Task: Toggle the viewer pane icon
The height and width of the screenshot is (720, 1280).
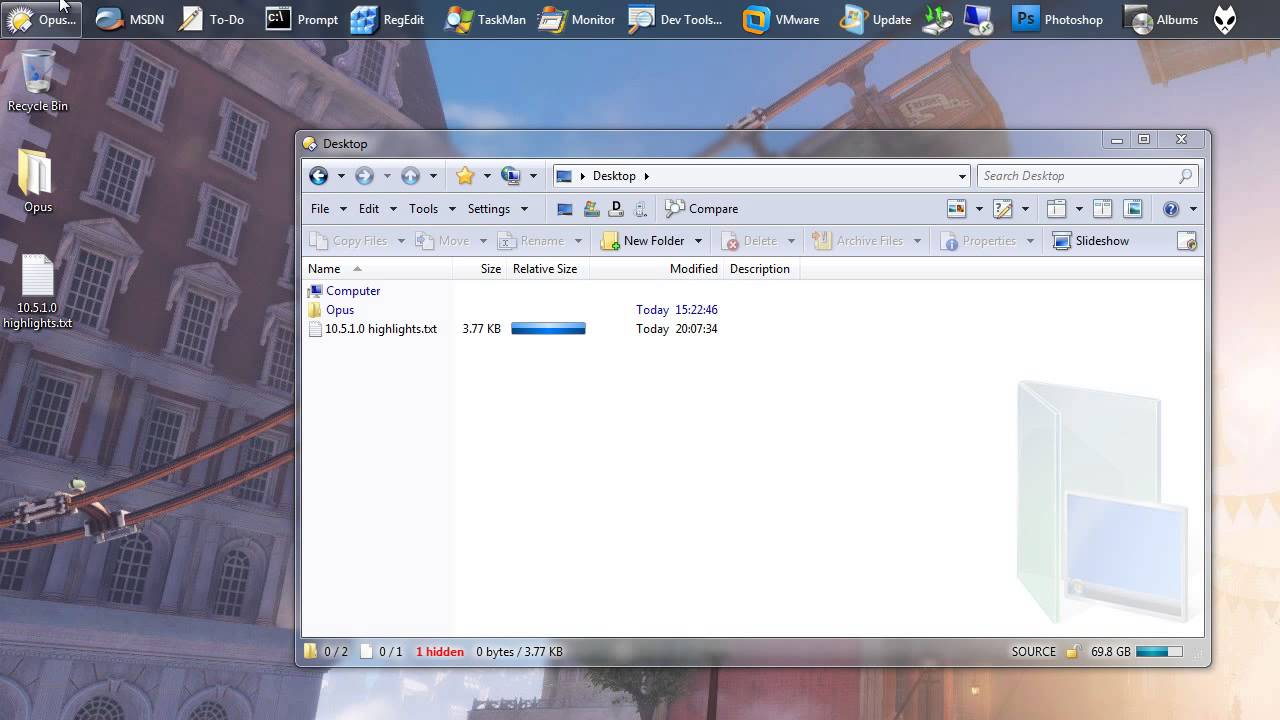Action: click(x=1133, y=209)
